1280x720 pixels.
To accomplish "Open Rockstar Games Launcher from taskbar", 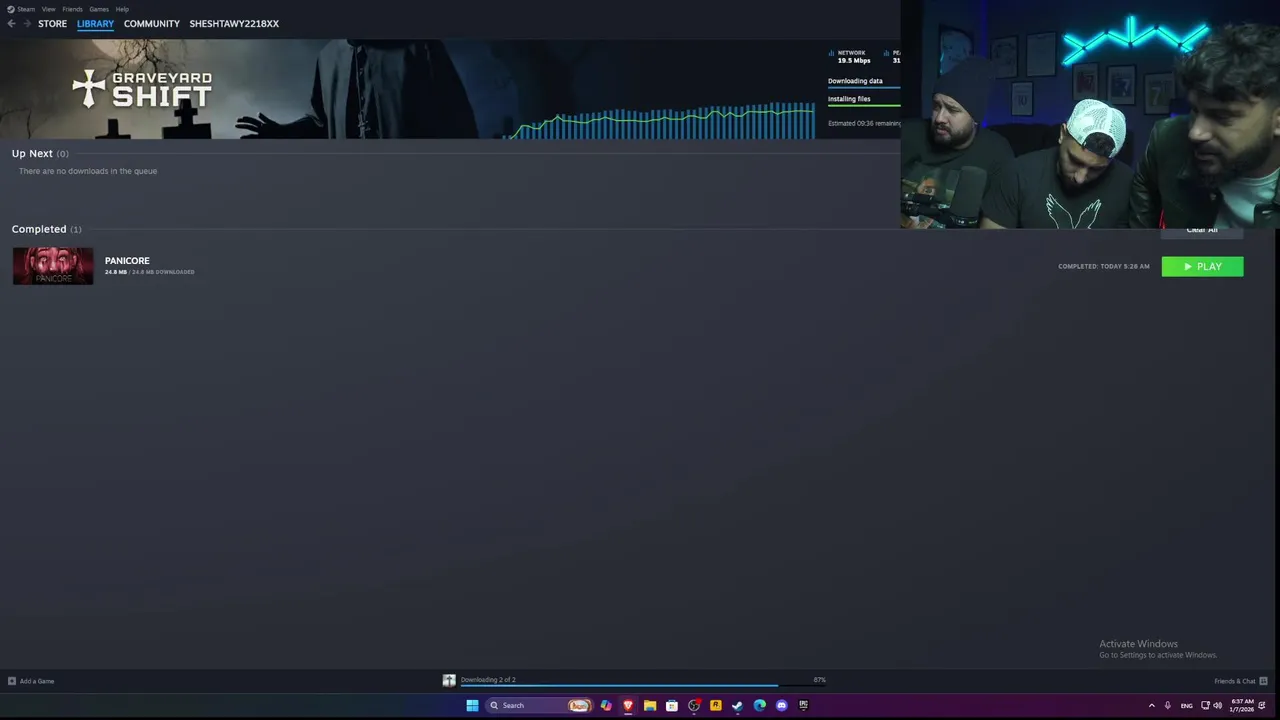I will (716, 705).
